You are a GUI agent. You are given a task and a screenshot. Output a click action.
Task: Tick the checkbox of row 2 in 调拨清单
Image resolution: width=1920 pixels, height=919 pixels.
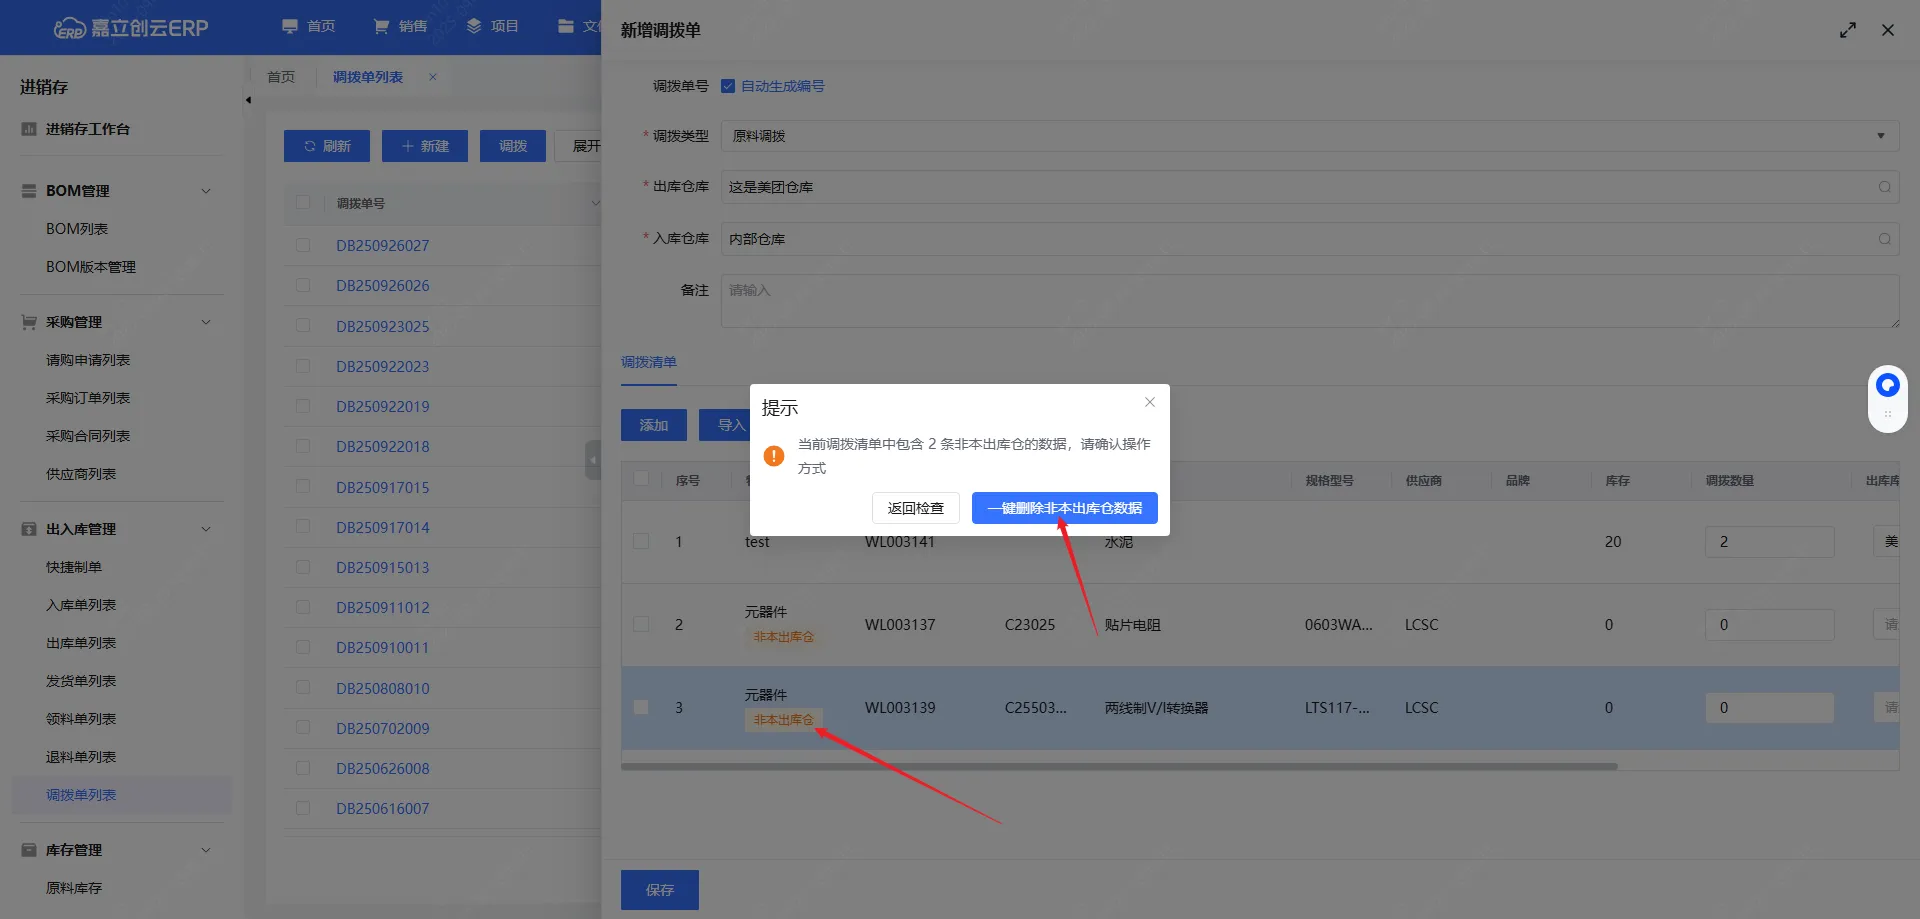coord(641,624)
